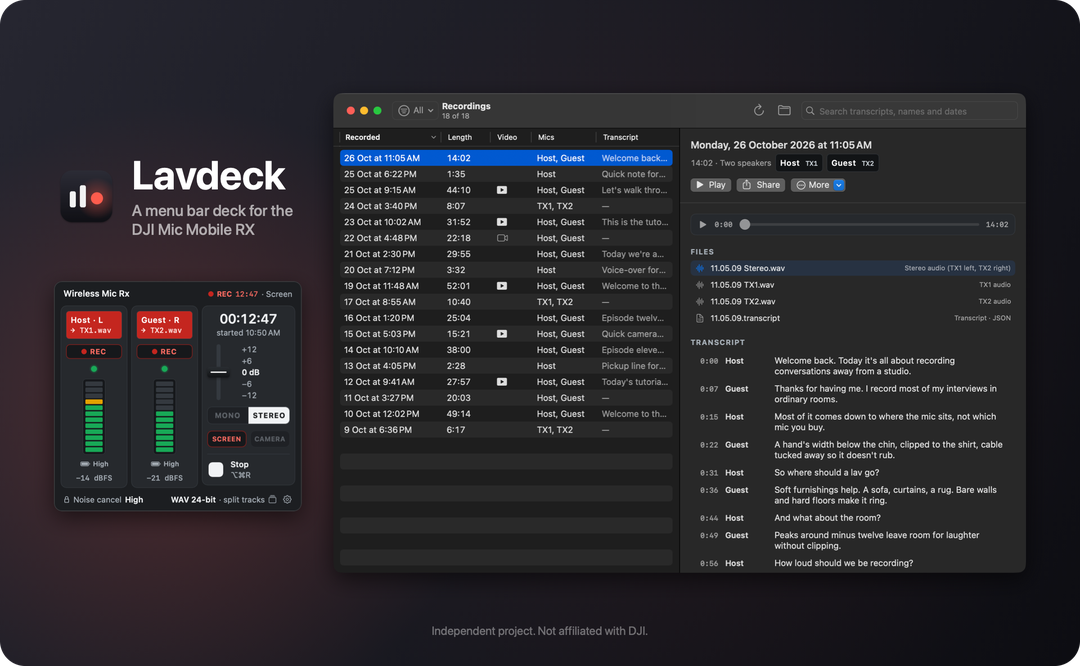Click waveform icon of 11.05.09 TX2.wav
This screenshot has height=666, width=1080.
700,302
